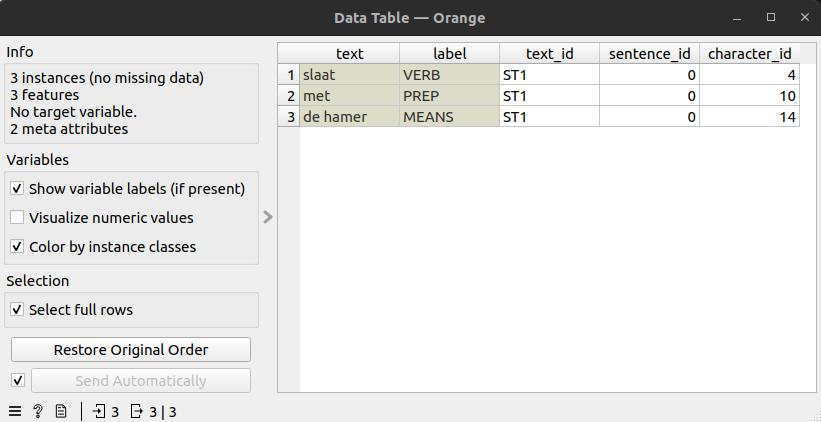The height and width of the screenshot is (422, 821).
Task: Click the cell containing 'de hamer'
Action: click(349, 116)
